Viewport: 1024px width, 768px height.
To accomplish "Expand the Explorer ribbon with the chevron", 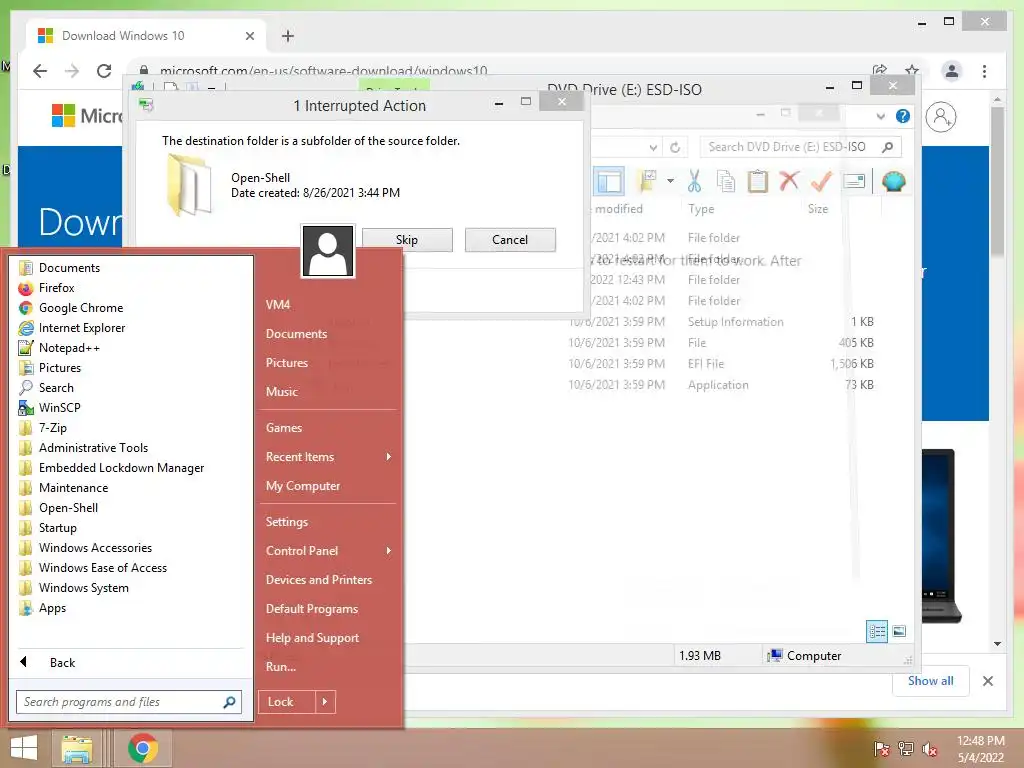I will pyautogui.click(x=880, y=116).
